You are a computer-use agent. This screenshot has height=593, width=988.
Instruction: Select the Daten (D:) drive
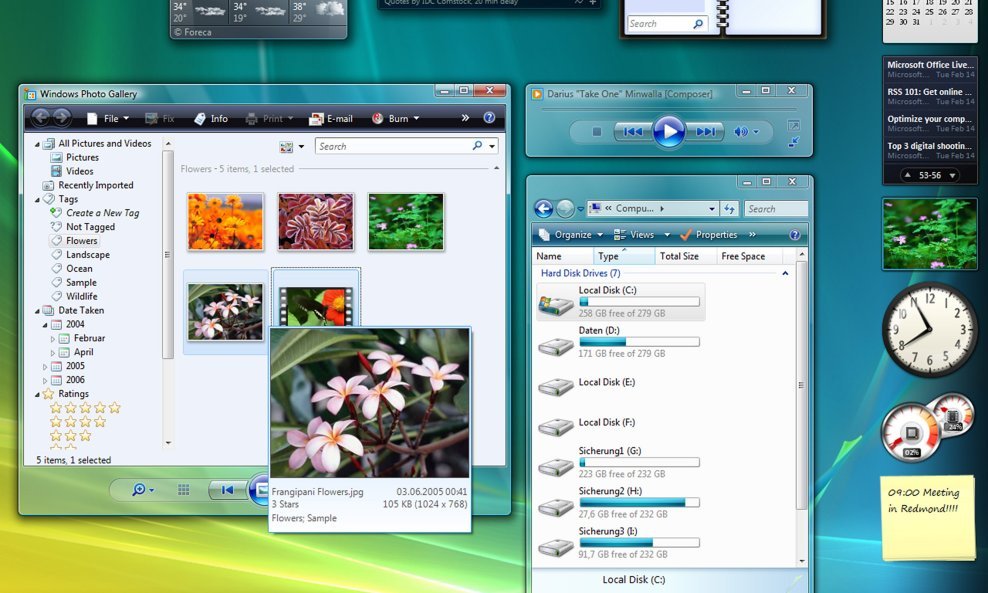[x=621, y=342]
